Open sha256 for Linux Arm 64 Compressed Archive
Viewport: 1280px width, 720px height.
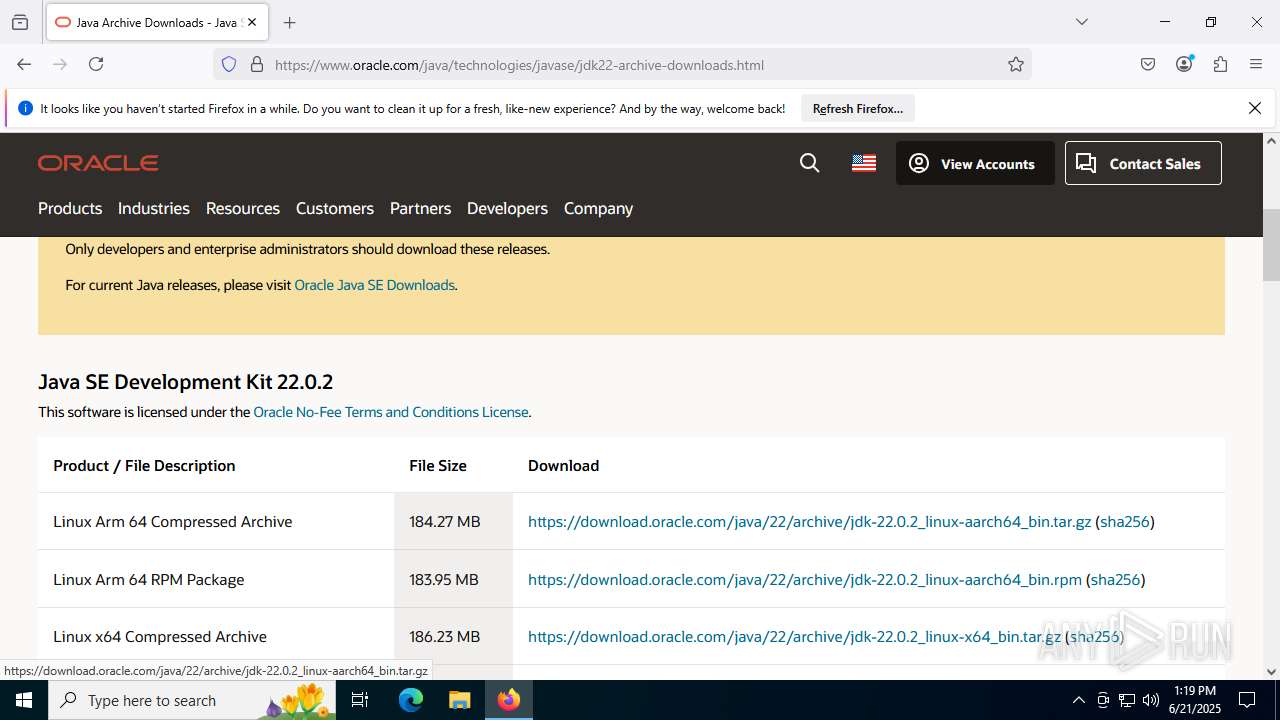[1125, 522]
